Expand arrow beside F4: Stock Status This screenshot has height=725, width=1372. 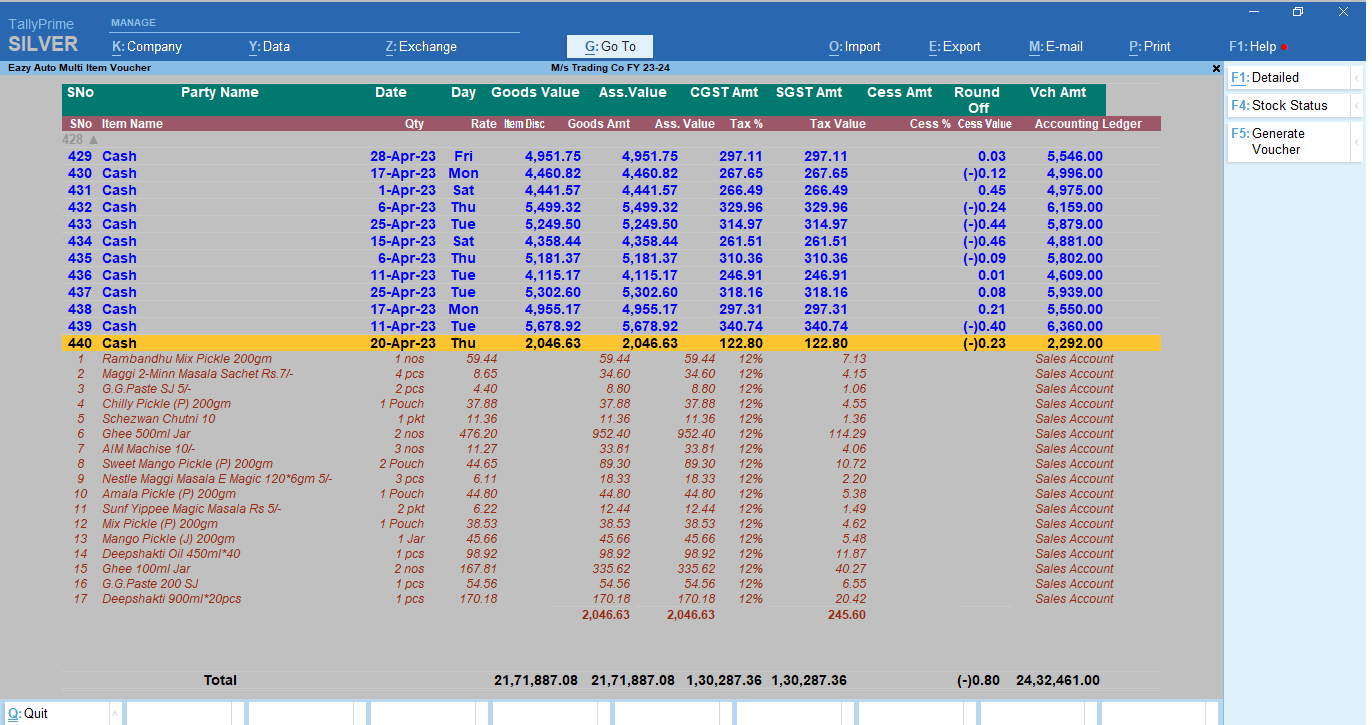(1356, 106)
